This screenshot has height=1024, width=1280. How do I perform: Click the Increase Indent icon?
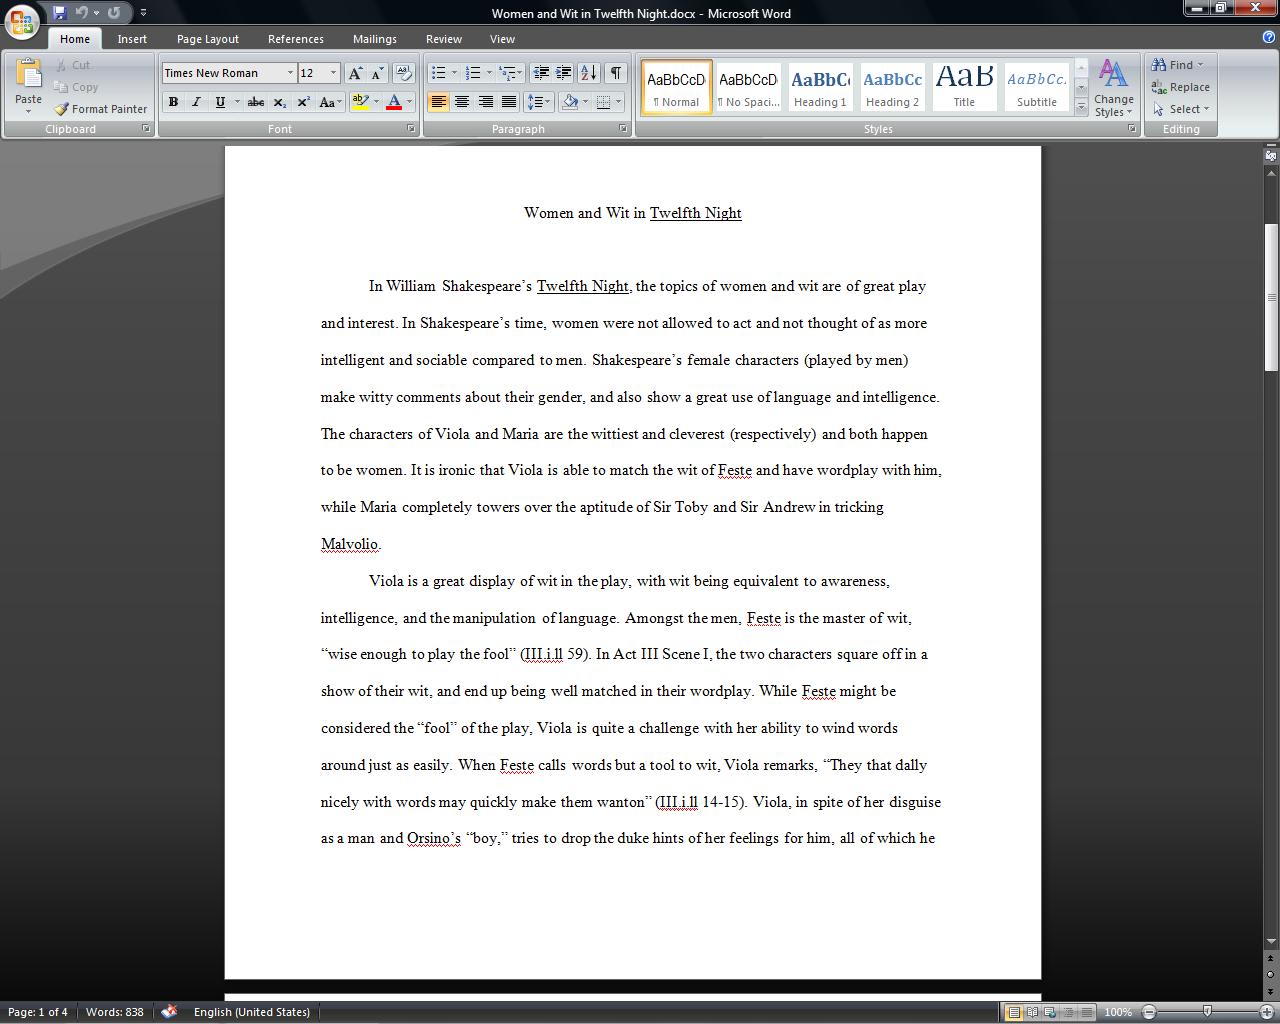pos(564,73)
